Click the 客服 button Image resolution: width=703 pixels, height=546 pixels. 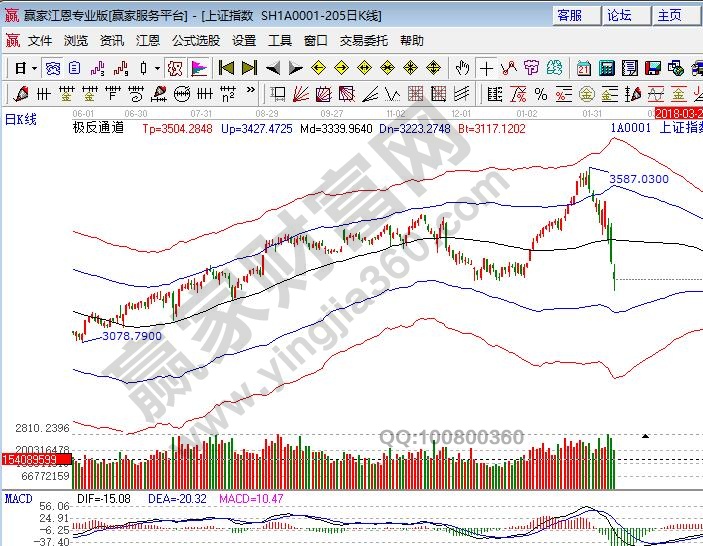pyautogui.click(x=570, y=15)
